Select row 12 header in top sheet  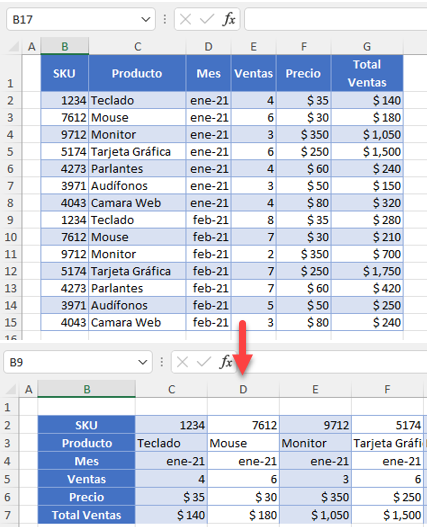point(11,271)
